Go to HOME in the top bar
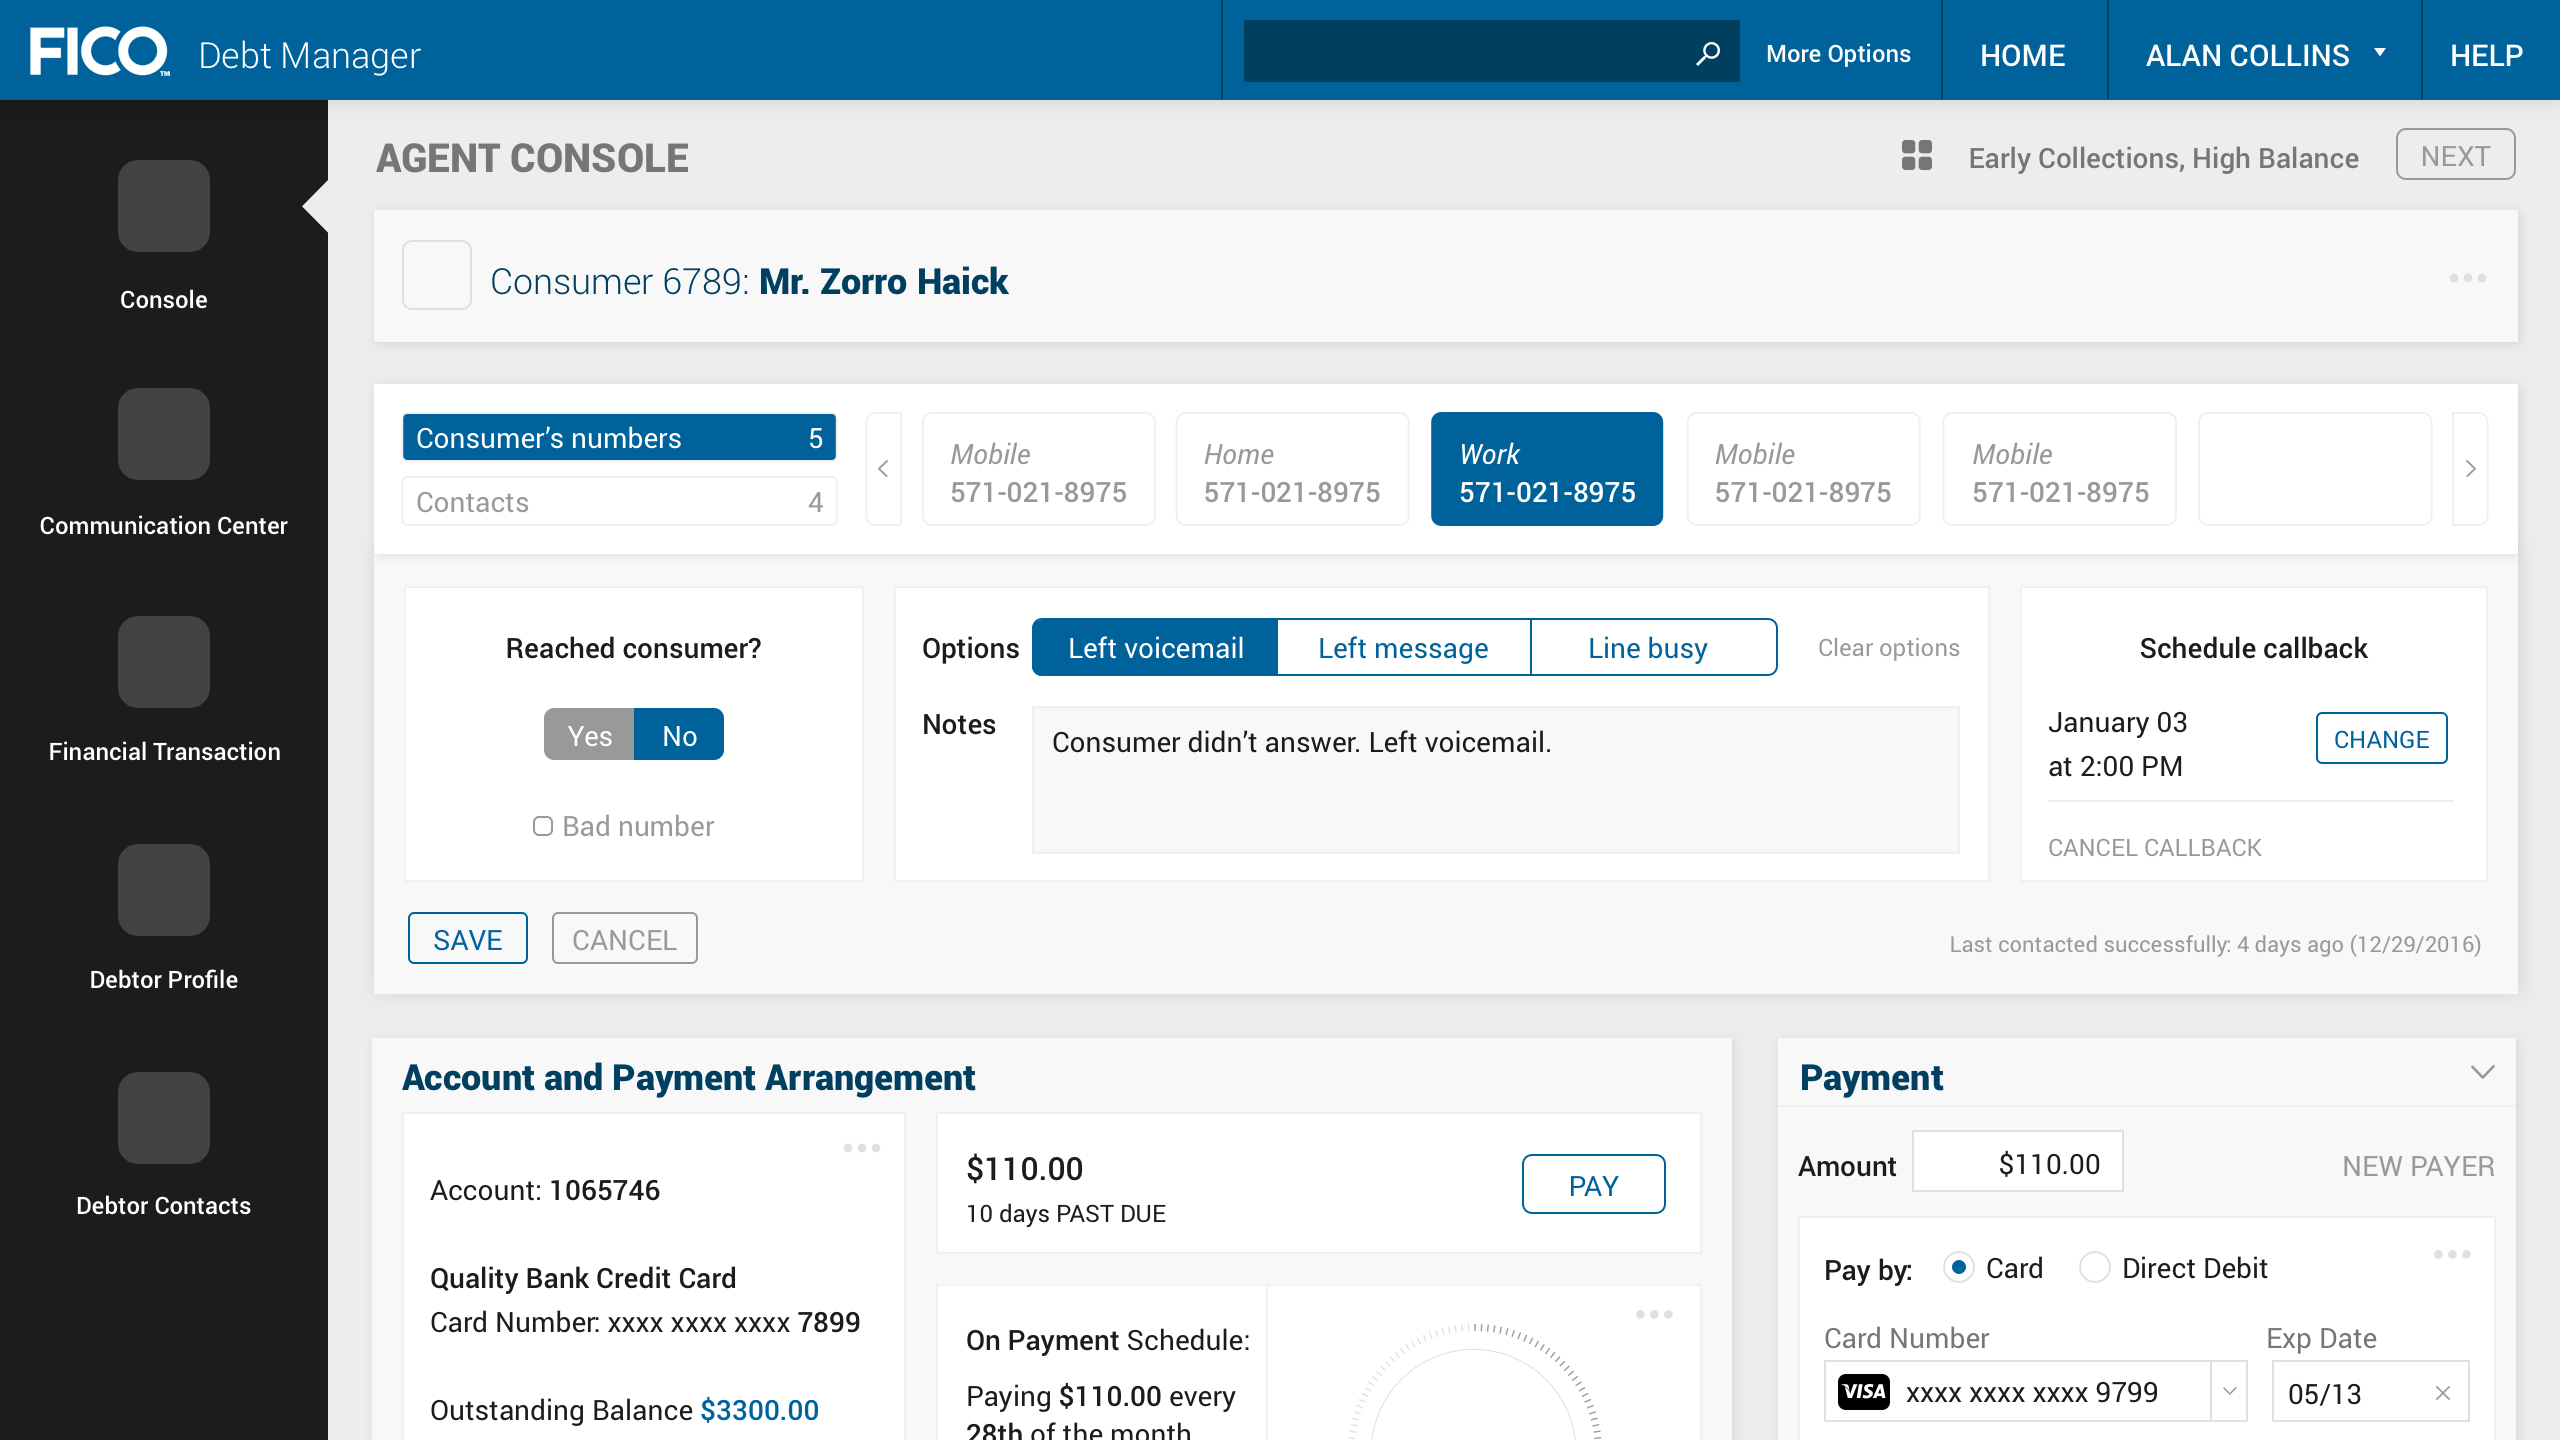Screen dimensions: 2560x1440 [2023, 54]
